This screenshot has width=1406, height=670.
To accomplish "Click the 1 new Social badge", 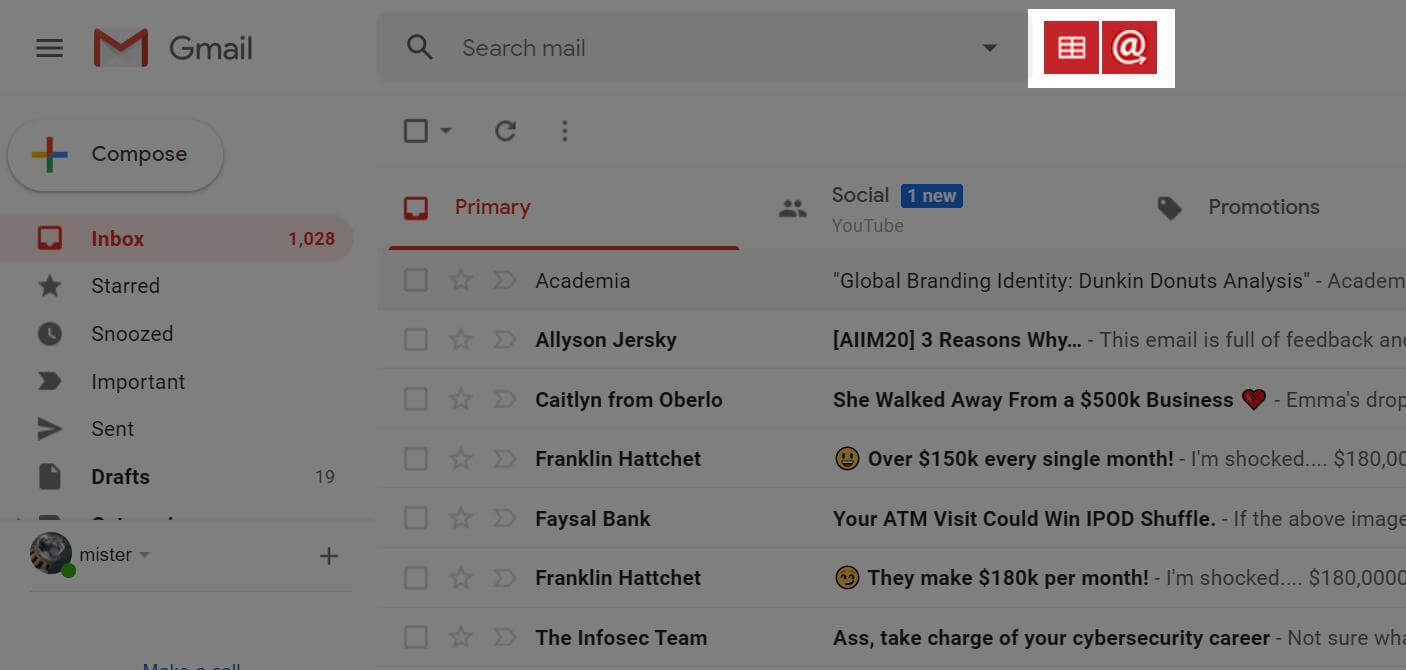I will click(x=931, y=196).
